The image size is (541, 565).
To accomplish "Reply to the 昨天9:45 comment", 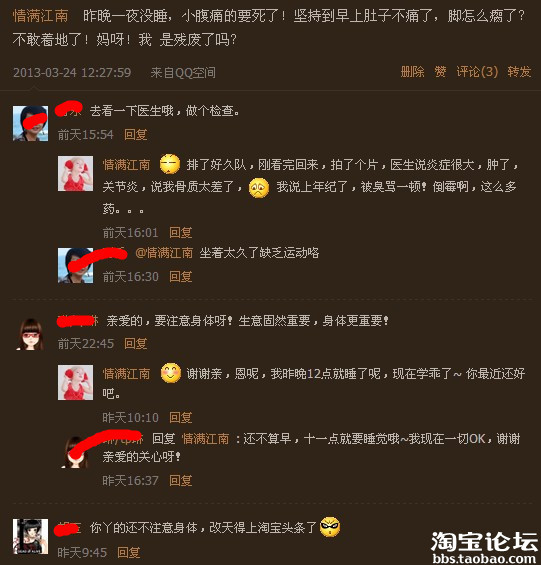I will coord(129,552).
